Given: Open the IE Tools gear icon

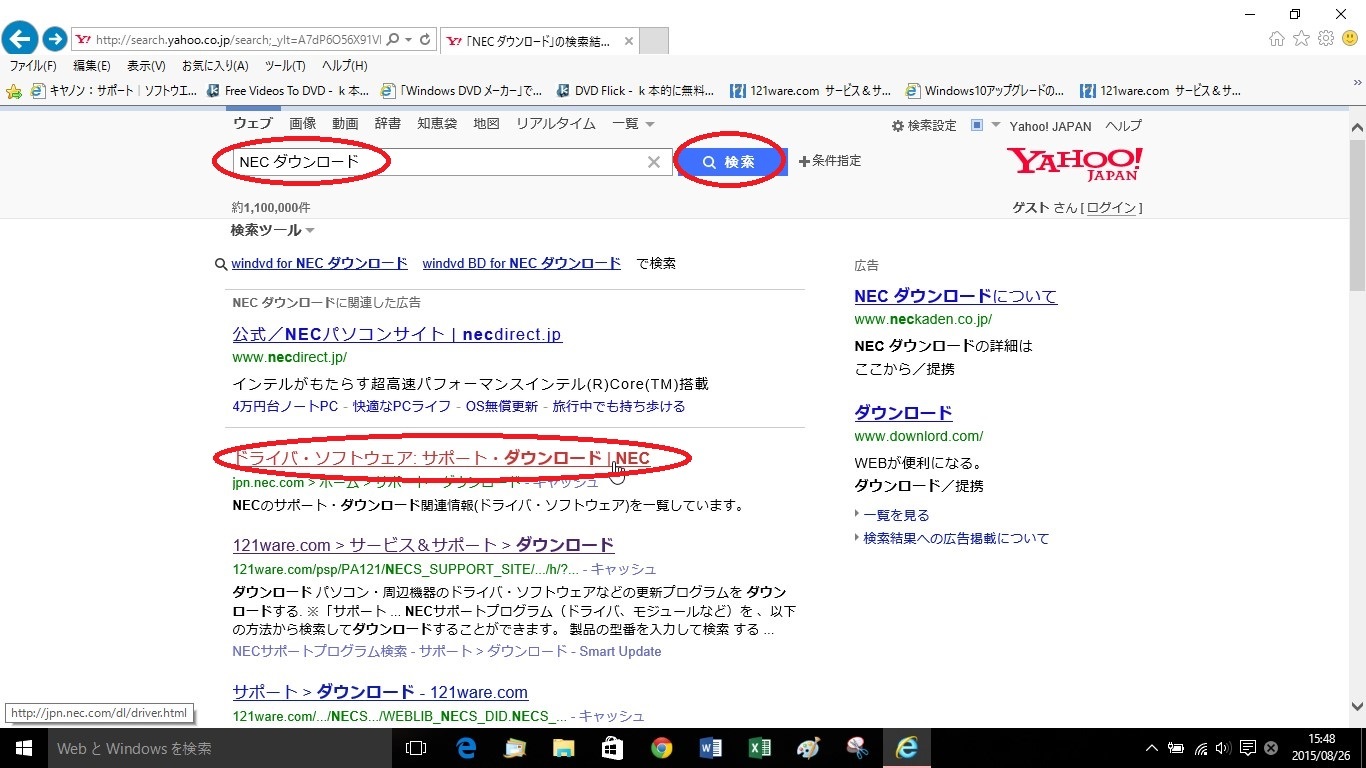Looking at the screenshot, I should tap(1326, 39).
